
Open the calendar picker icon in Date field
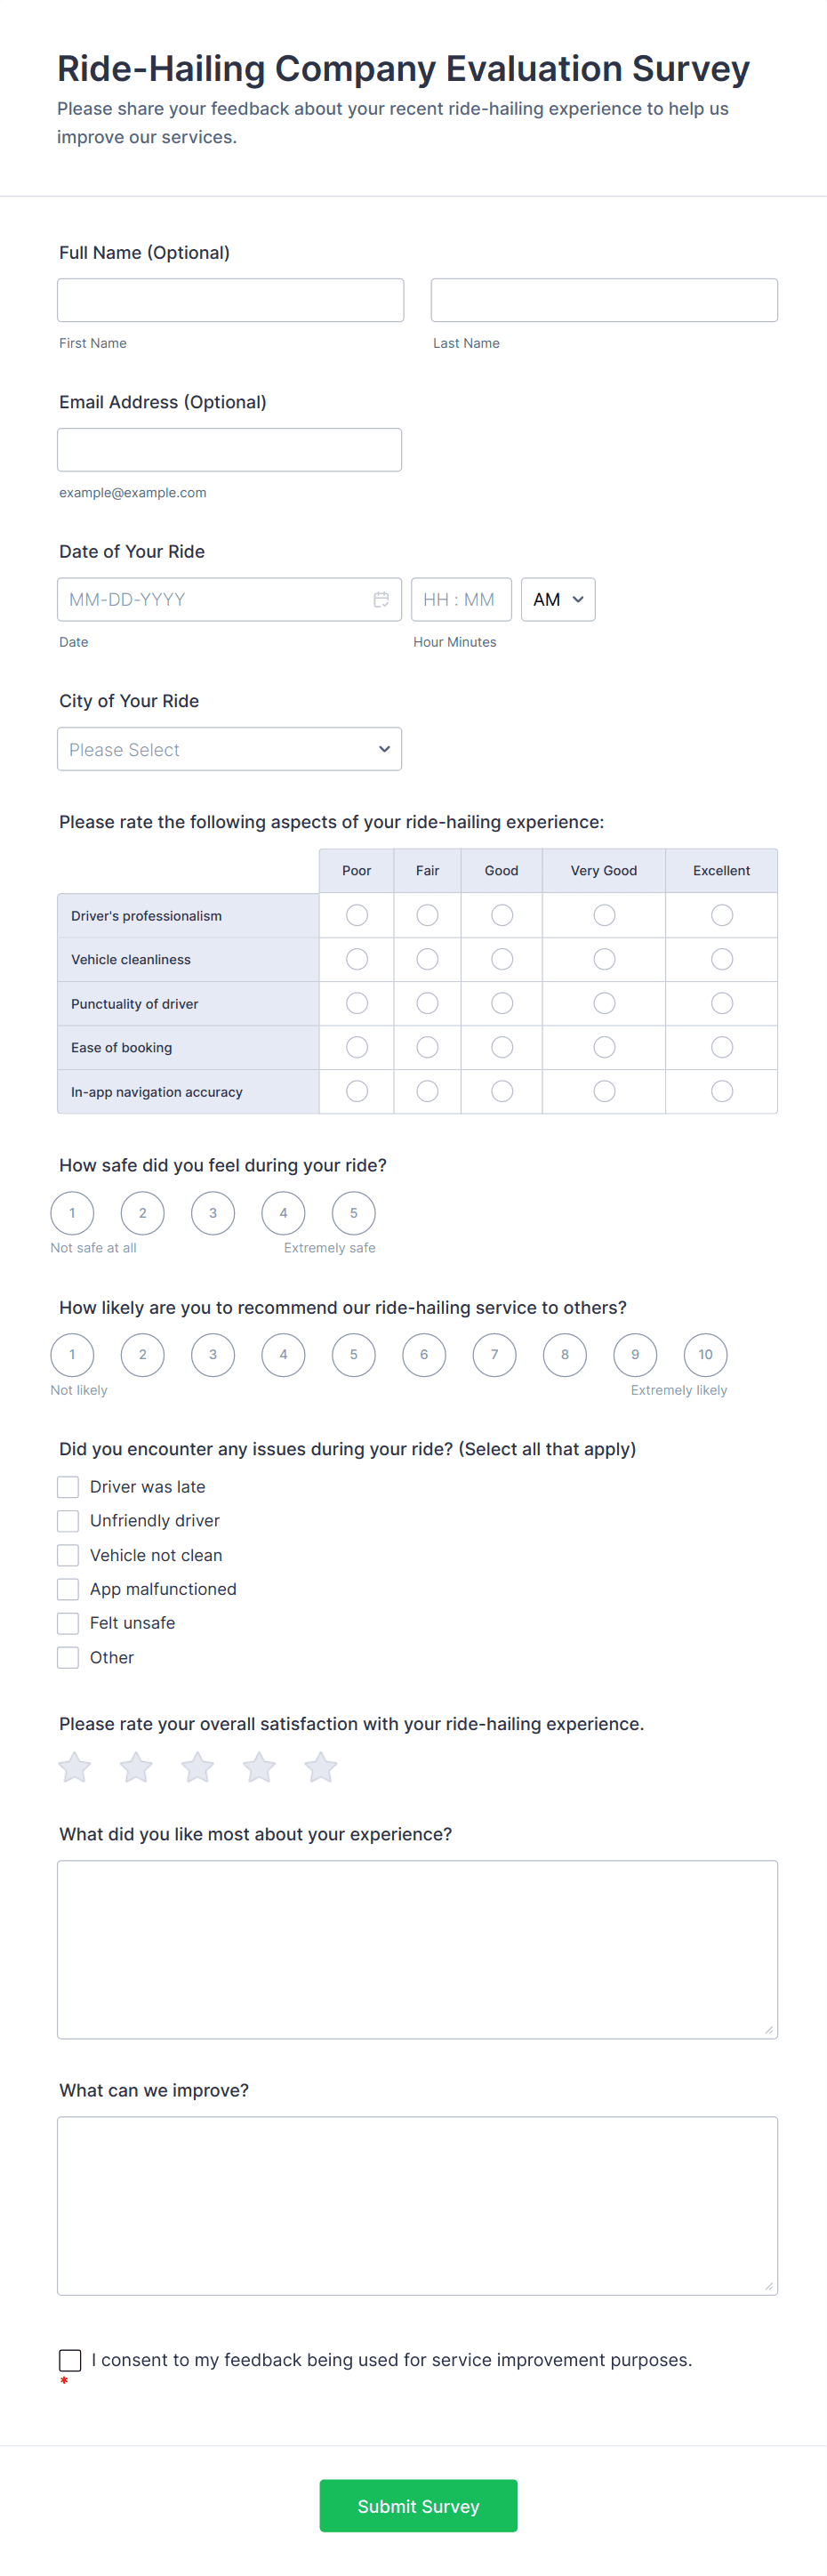click(381, 599)
